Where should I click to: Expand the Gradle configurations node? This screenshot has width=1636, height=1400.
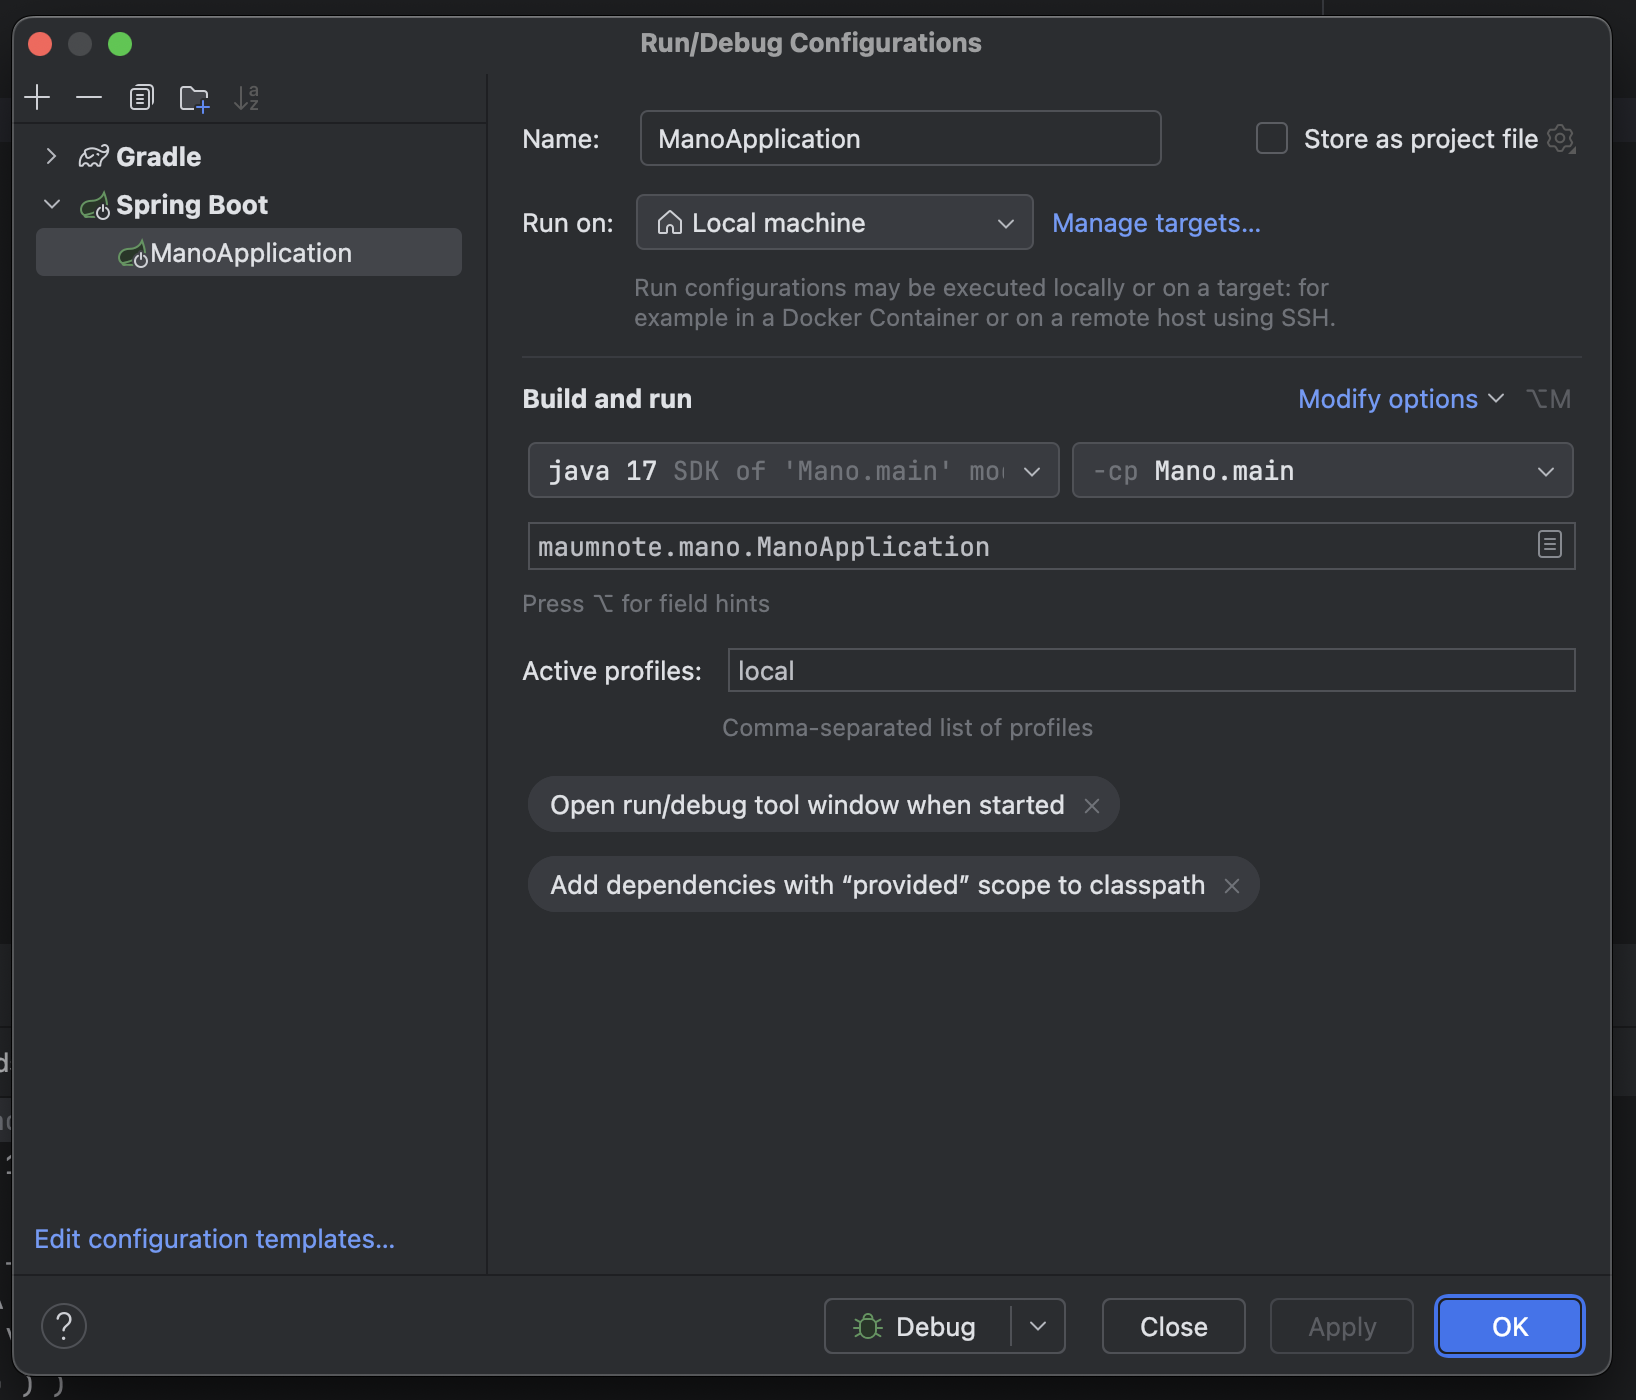[x=51, y=156]
